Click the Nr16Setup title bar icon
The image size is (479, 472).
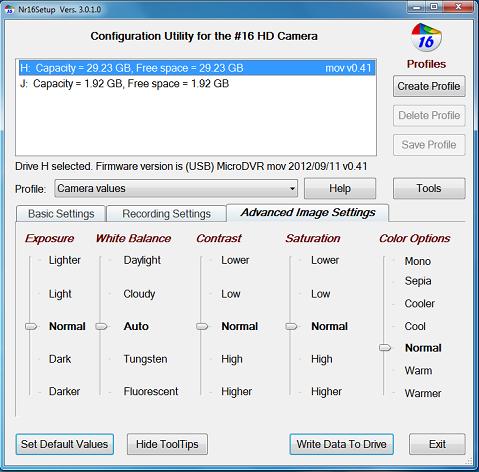tap(10, 9)
